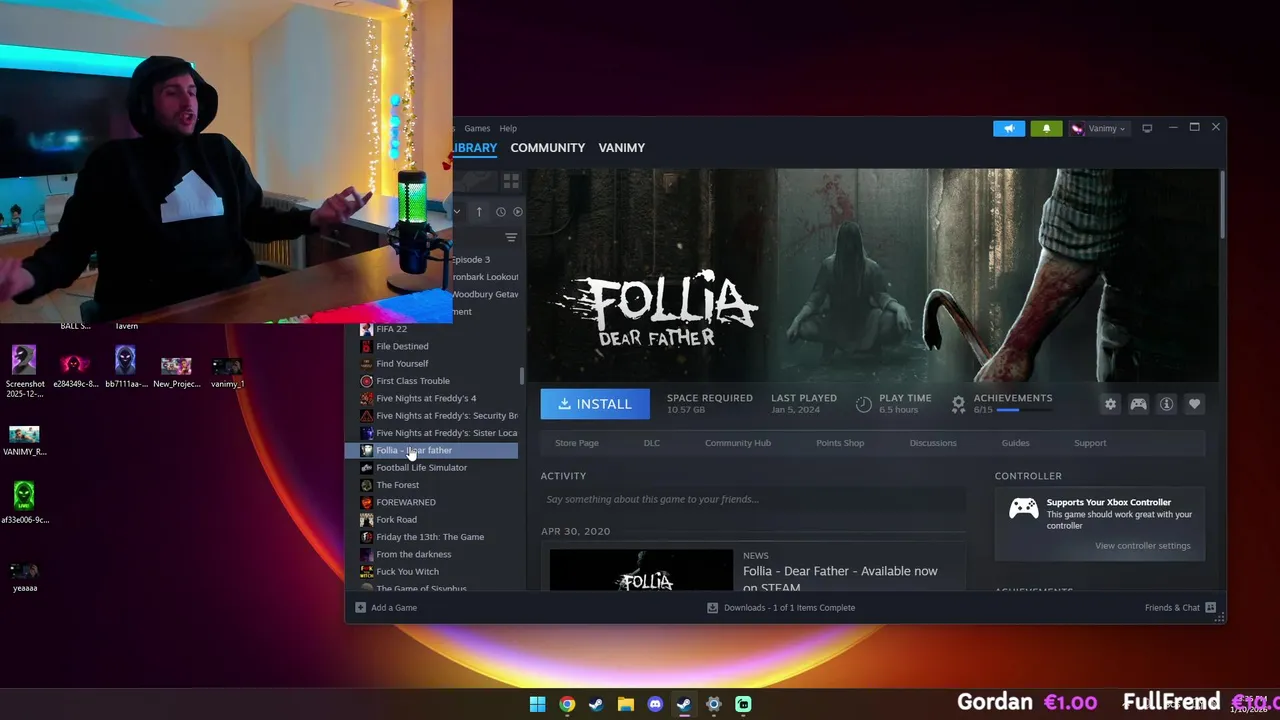Click the Add a Game button
This screenshot has height=720, width=1280.
click(386, 607)
